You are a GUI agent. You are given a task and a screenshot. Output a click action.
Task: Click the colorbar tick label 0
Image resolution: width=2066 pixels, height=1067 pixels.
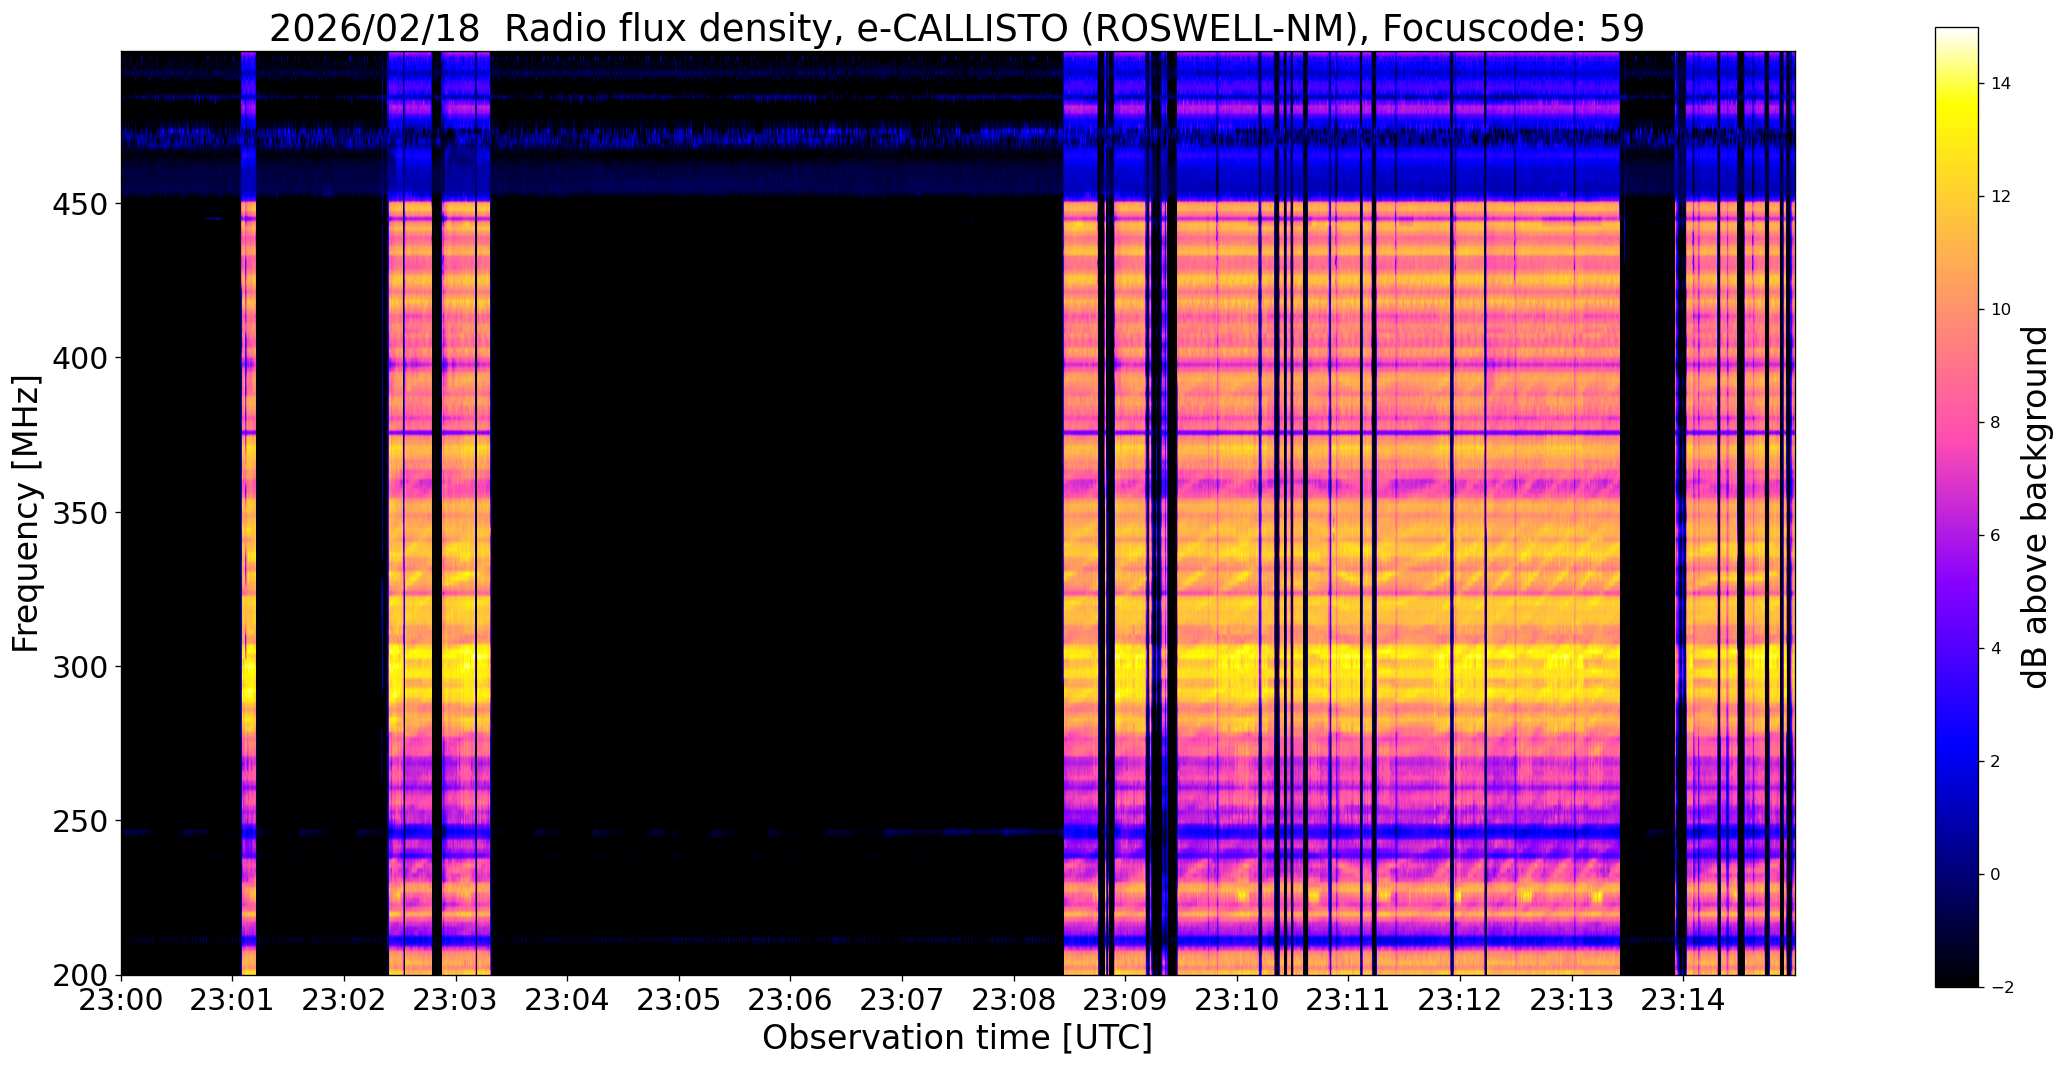coord(1996,875)
